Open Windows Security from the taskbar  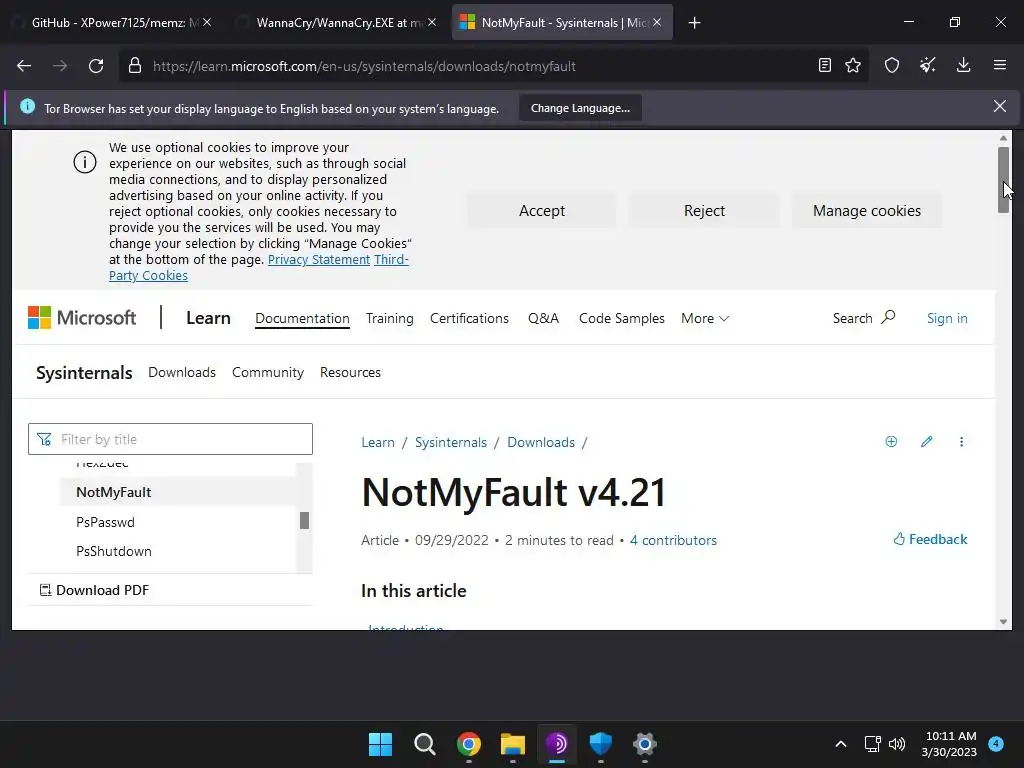pos(600,744)
